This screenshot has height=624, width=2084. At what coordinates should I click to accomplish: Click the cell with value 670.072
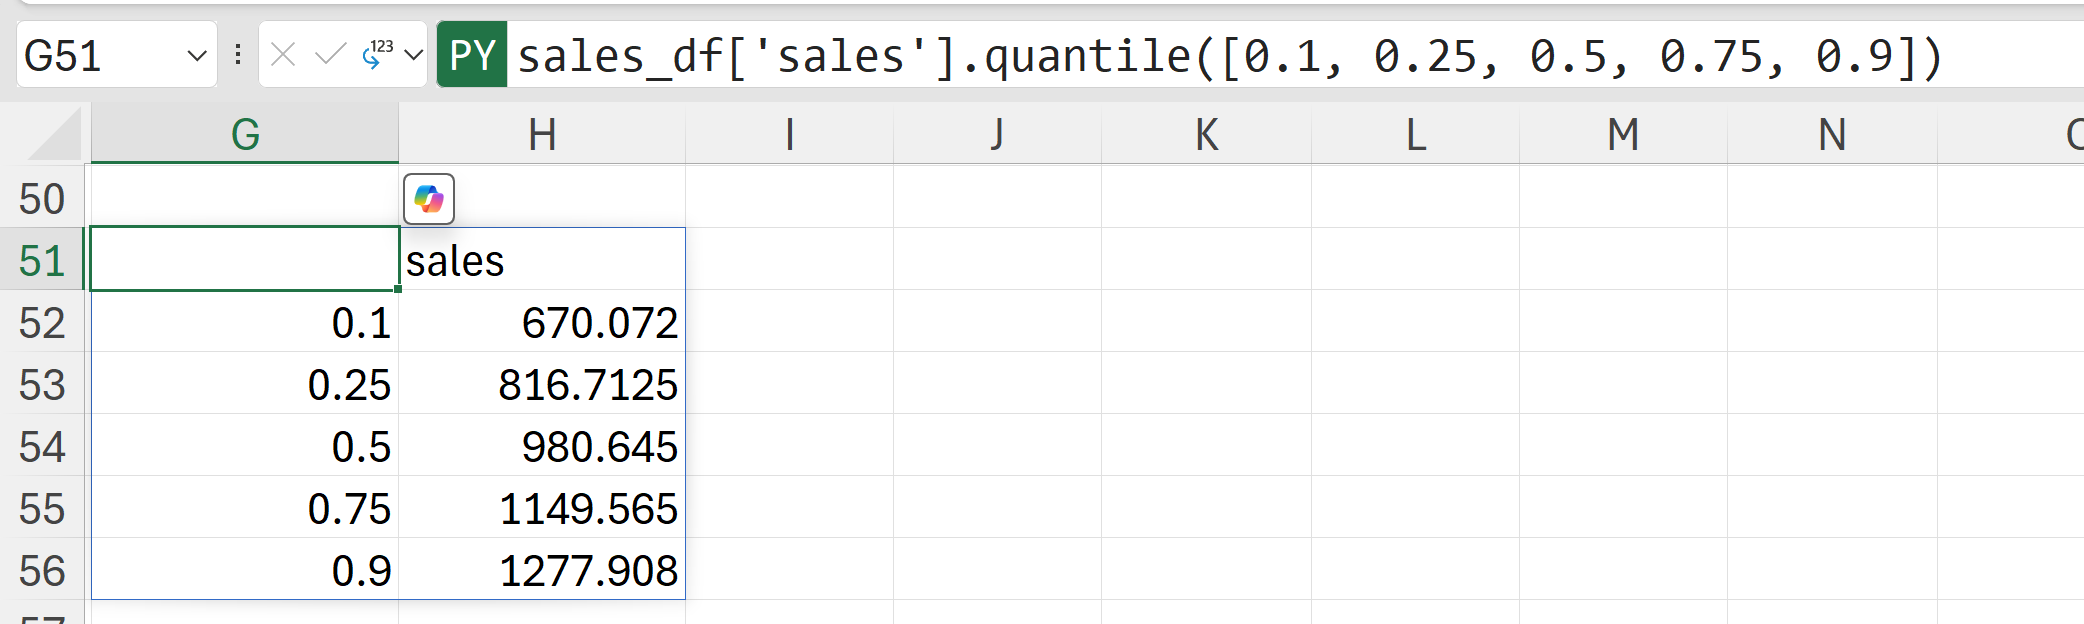[542, 323]
